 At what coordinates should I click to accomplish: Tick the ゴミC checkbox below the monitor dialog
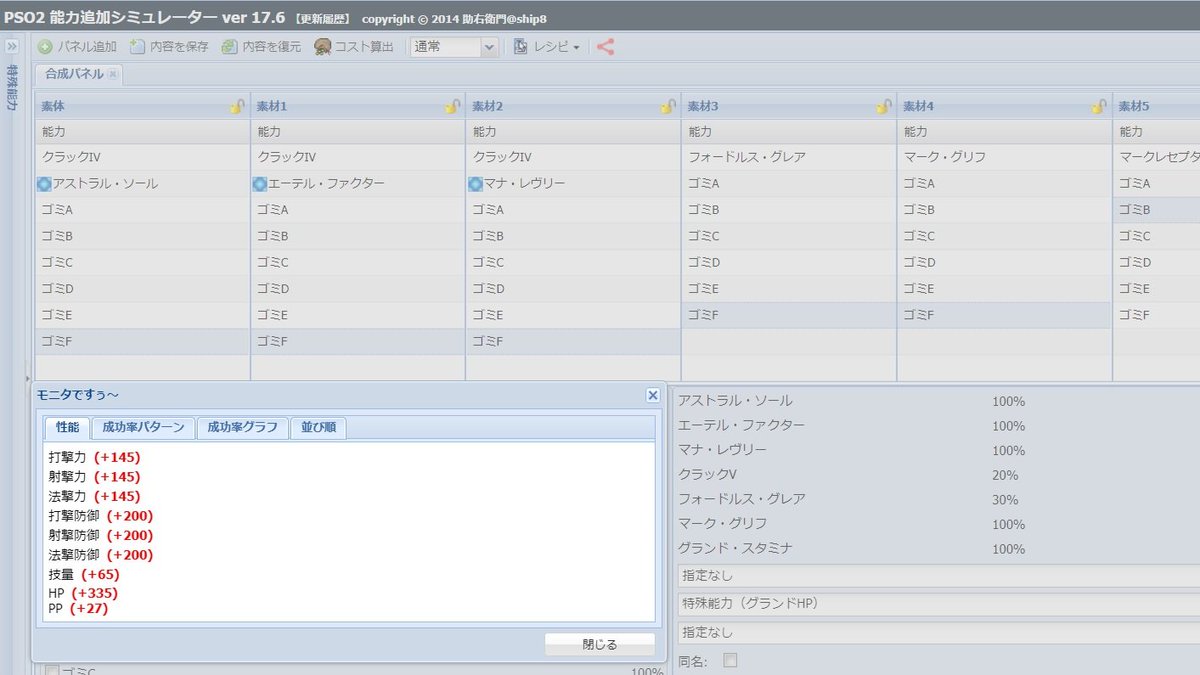click(x=52, y=671)
